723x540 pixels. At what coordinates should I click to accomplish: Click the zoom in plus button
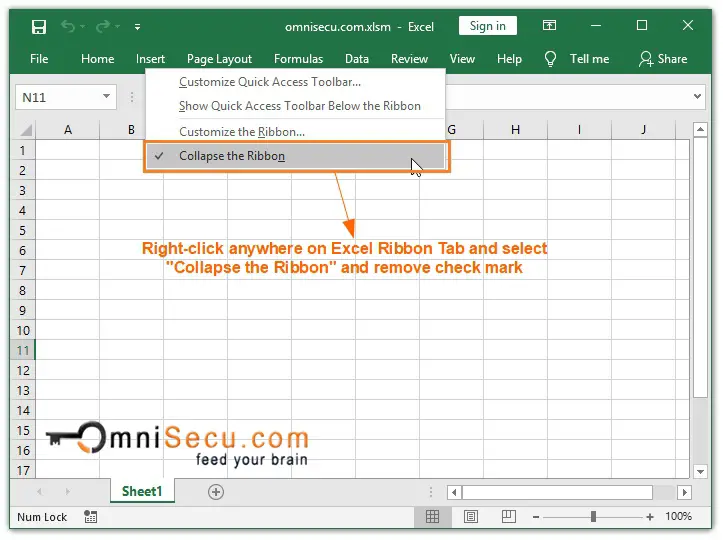coord(650,517)
